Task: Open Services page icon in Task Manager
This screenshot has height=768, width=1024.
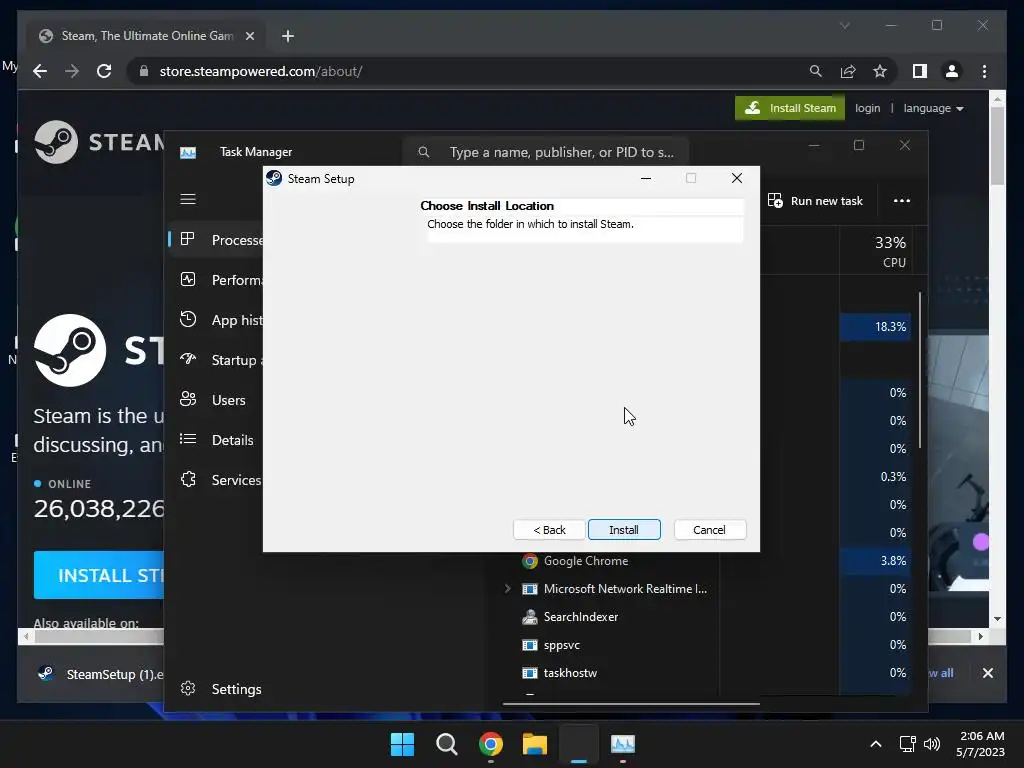Action: pos(188,479)
